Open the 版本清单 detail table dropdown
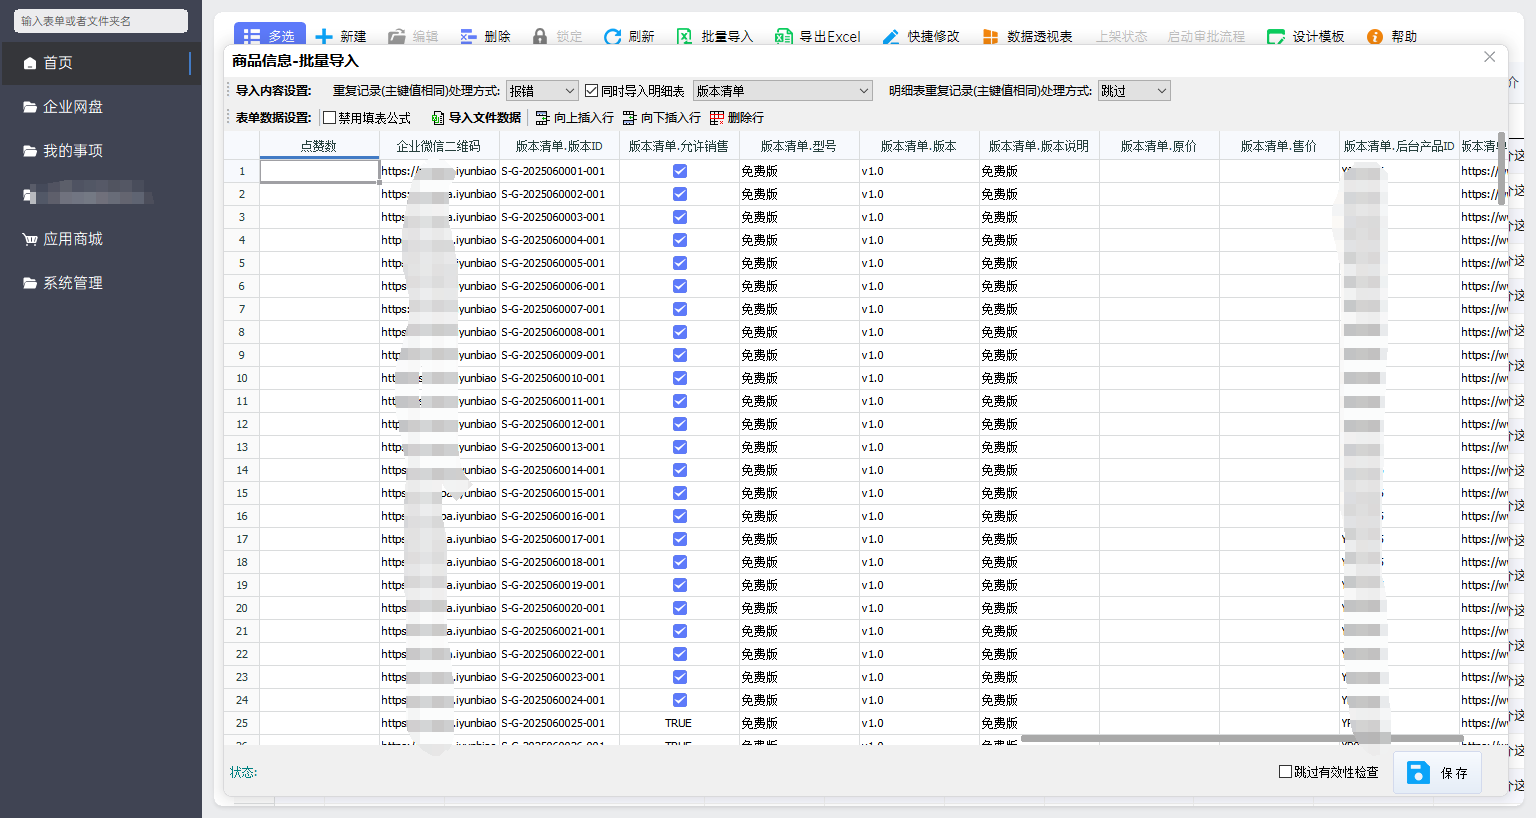1536x818 pixels. point(783,91)
